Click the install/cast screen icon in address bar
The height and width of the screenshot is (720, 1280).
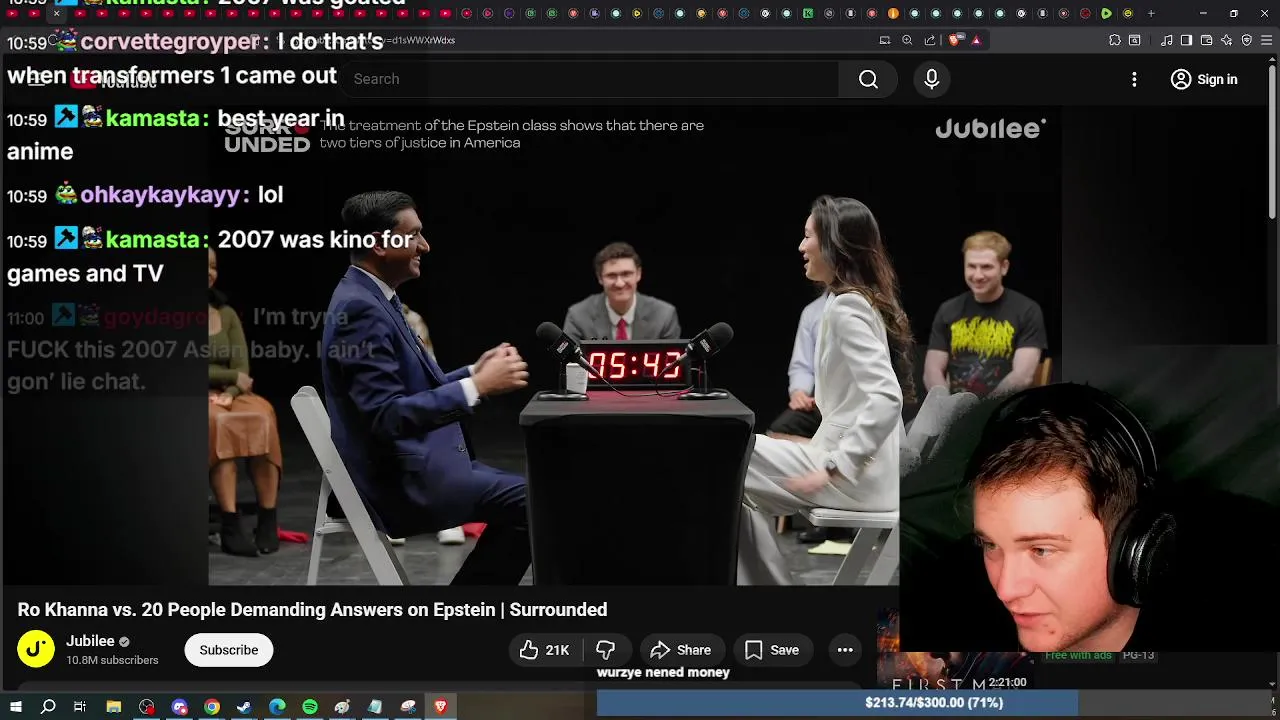pos(885,40)
